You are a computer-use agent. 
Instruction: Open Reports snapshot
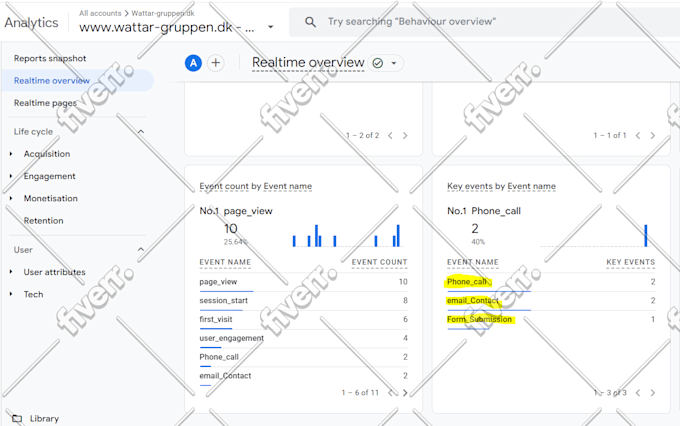click(50, 58)
